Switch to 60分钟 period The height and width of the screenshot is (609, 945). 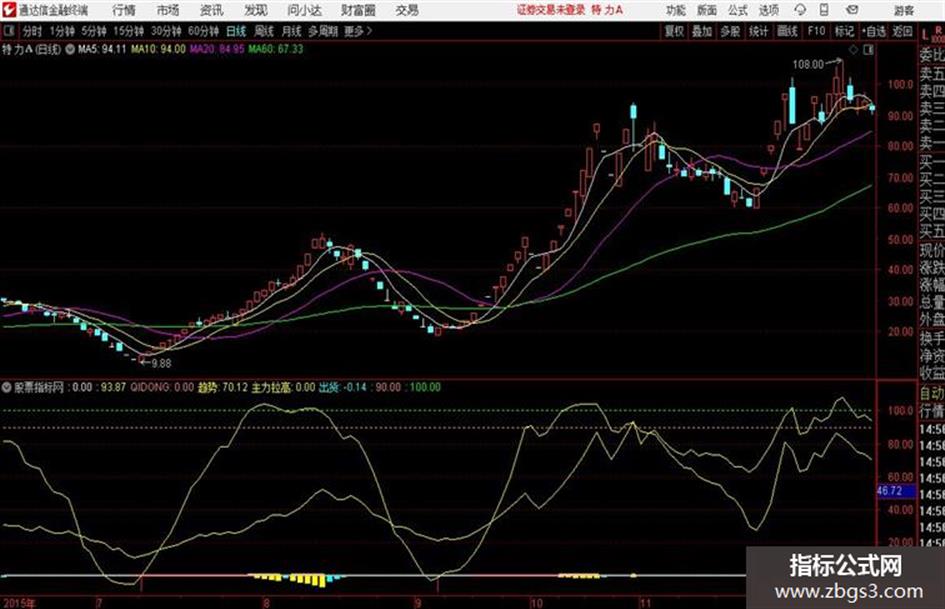203,31
